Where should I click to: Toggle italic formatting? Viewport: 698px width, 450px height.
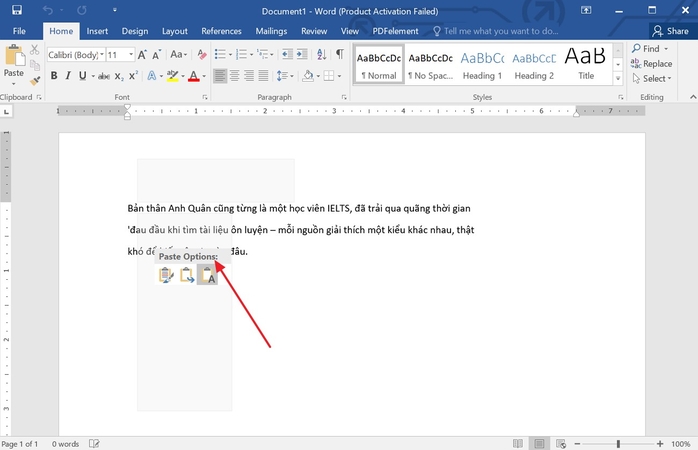pos(68,76)
